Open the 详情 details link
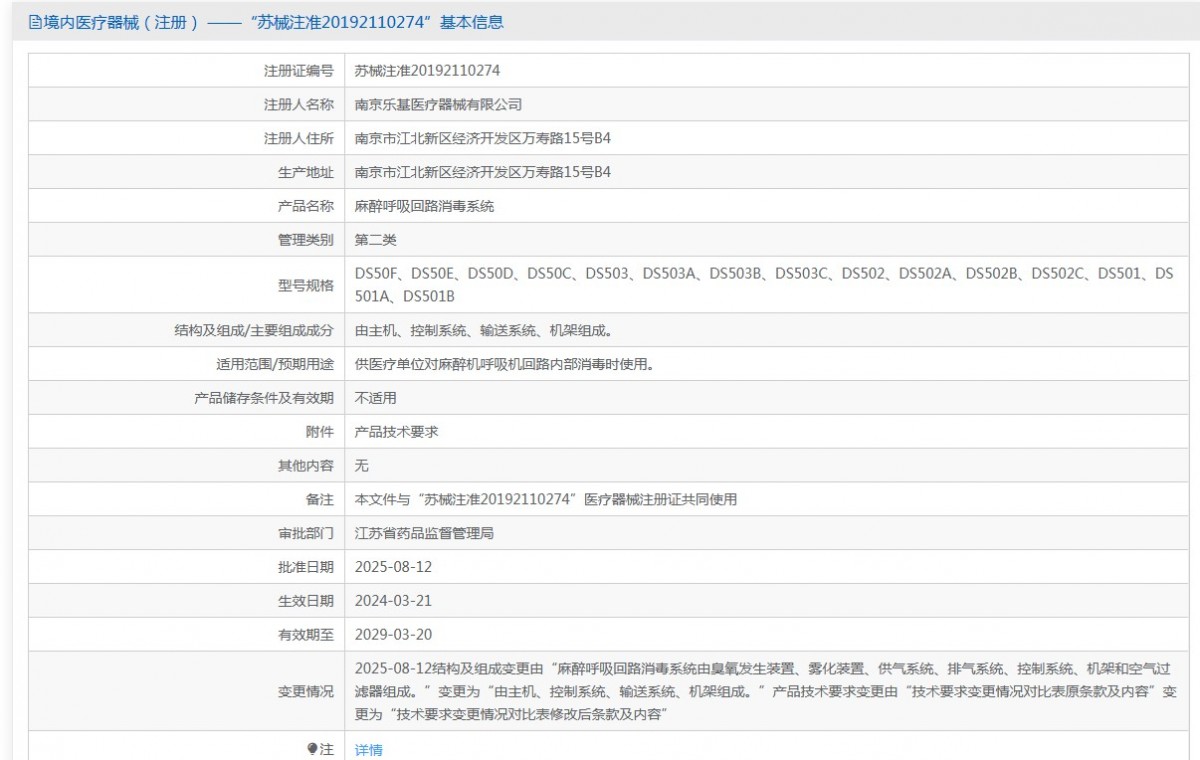The image size is (1200, 760). click(x=369, y=749)
